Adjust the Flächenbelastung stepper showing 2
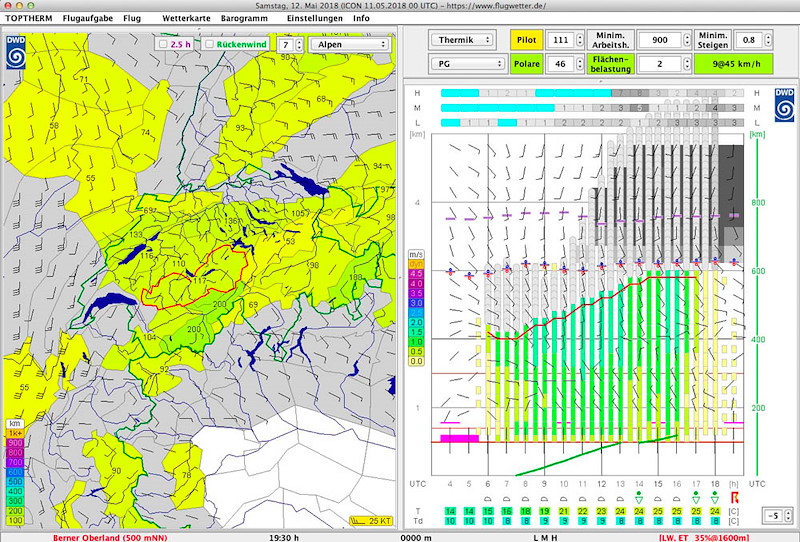 pos(687,64)
